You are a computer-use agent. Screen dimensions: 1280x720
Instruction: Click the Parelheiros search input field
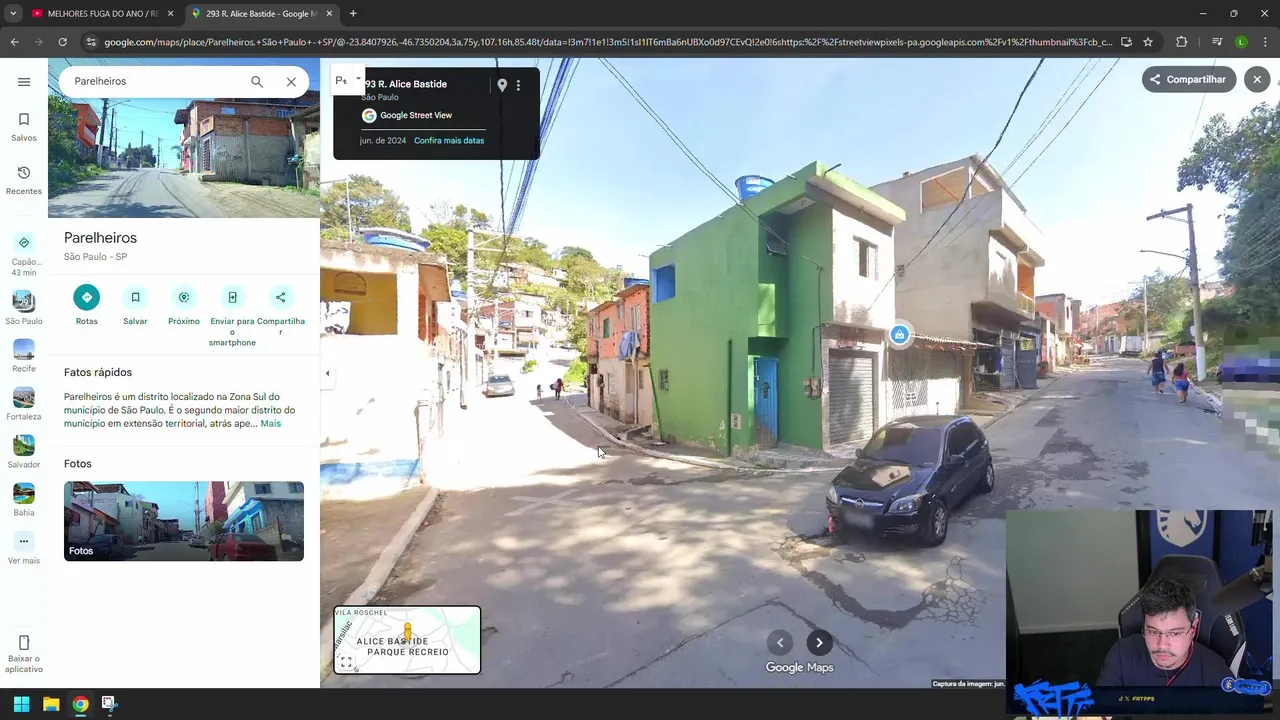coord(155,82)
